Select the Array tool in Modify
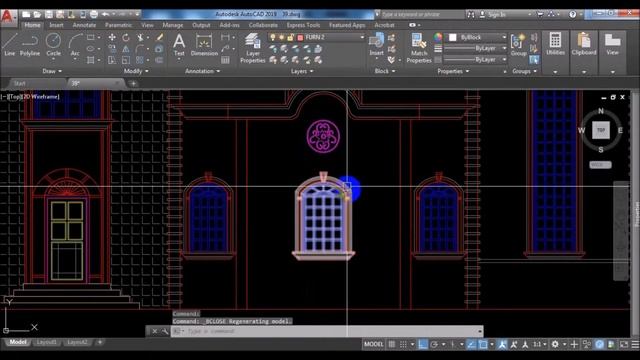Screen dimensions: 640x360 (x=140, y=60)
